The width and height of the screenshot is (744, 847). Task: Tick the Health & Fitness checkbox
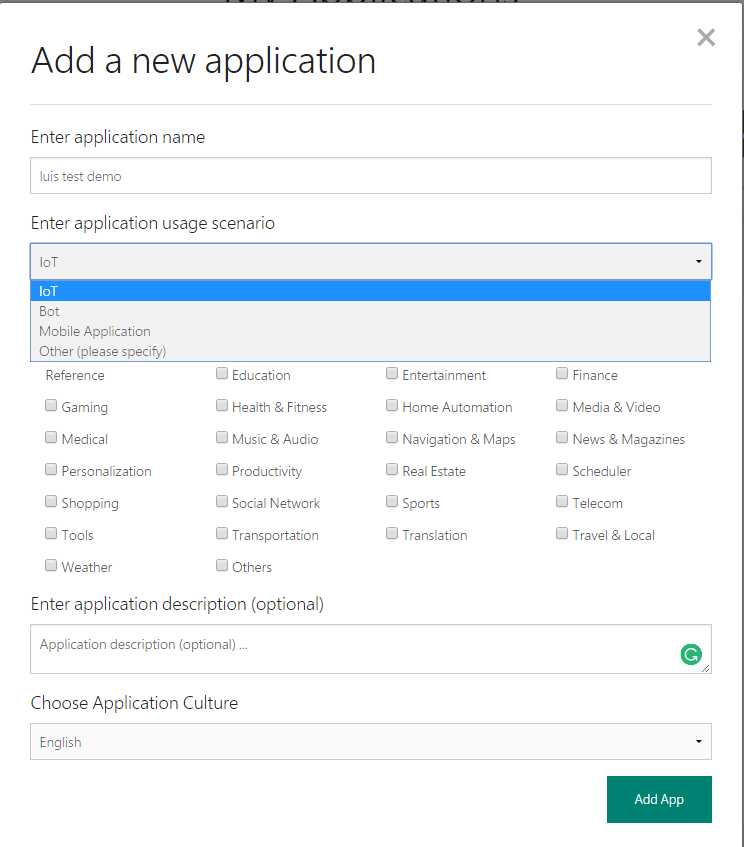pos(222,405)
